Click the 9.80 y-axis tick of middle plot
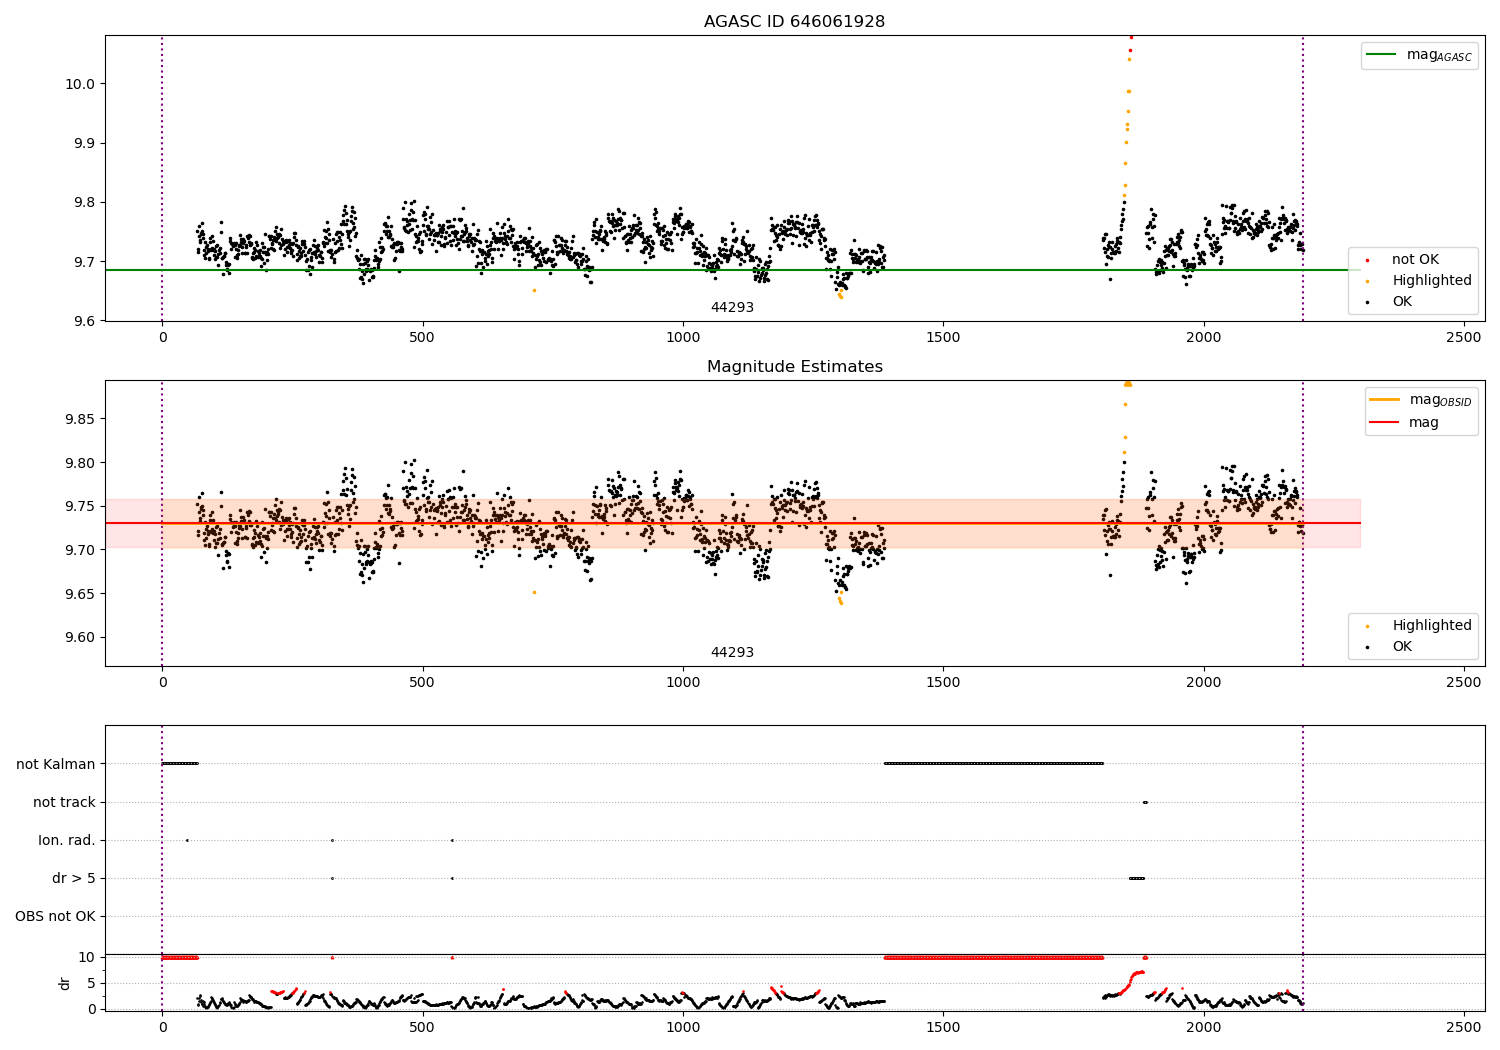Image resolution: width=1500 pixels, height=1050 pixels. point(80,463)
